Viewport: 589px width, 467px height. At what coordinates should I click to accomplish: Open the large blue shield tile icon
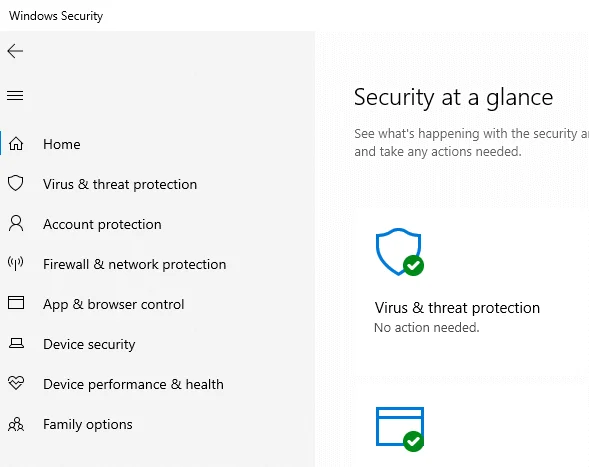pyautogui.click(x=400, y=252)
